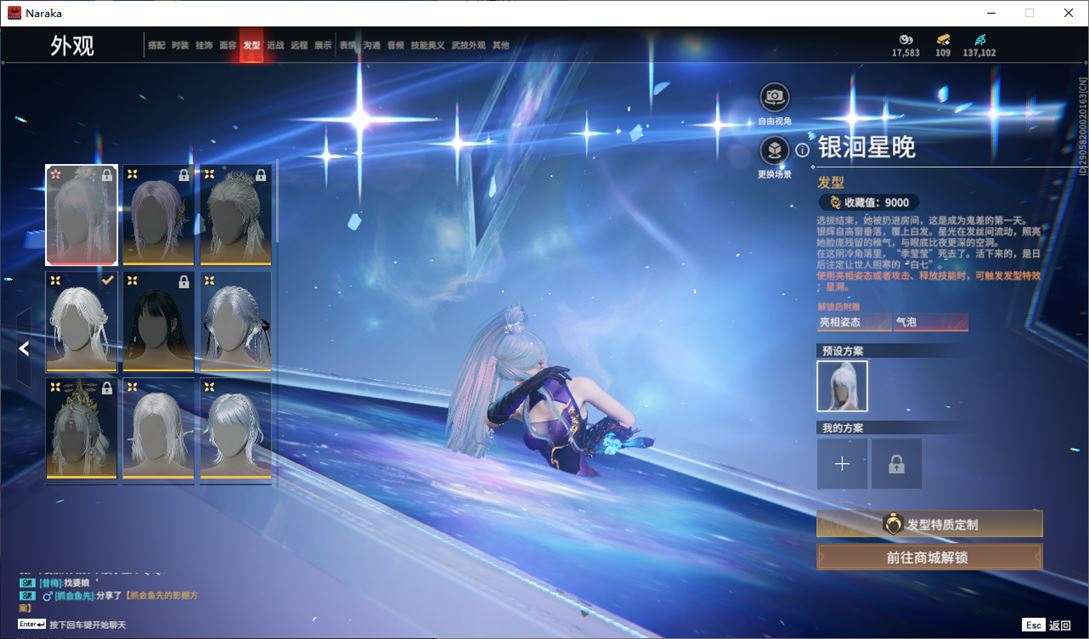Open the 自由视角 free camera icon
Image resolution: width=1089 pixels, height=639 pixels.
pos(774,97)
